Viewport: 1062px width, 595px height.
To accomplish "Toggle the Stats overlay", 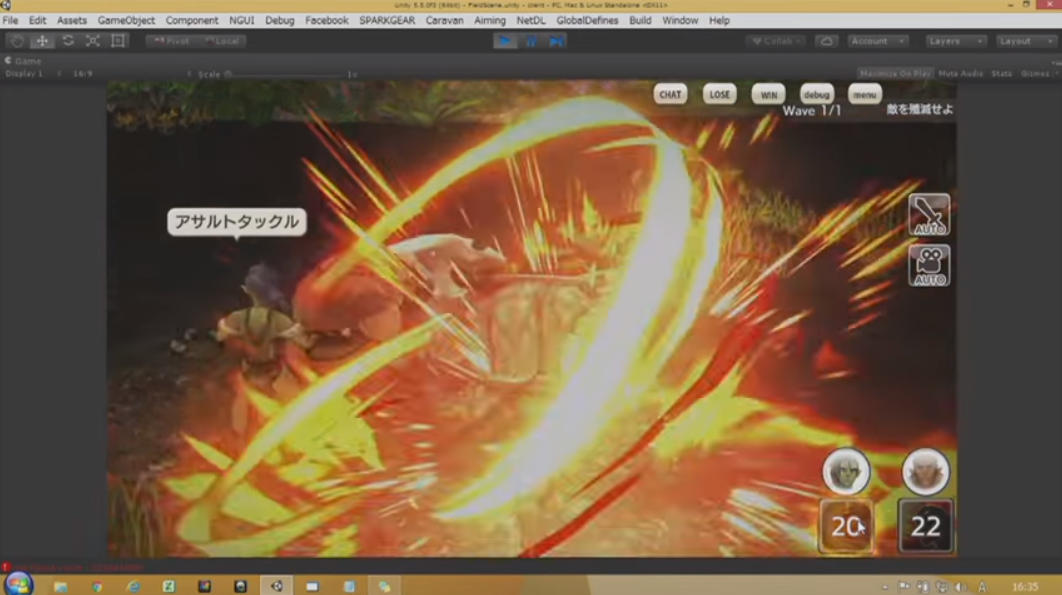I will click(x=1001, y=74).
